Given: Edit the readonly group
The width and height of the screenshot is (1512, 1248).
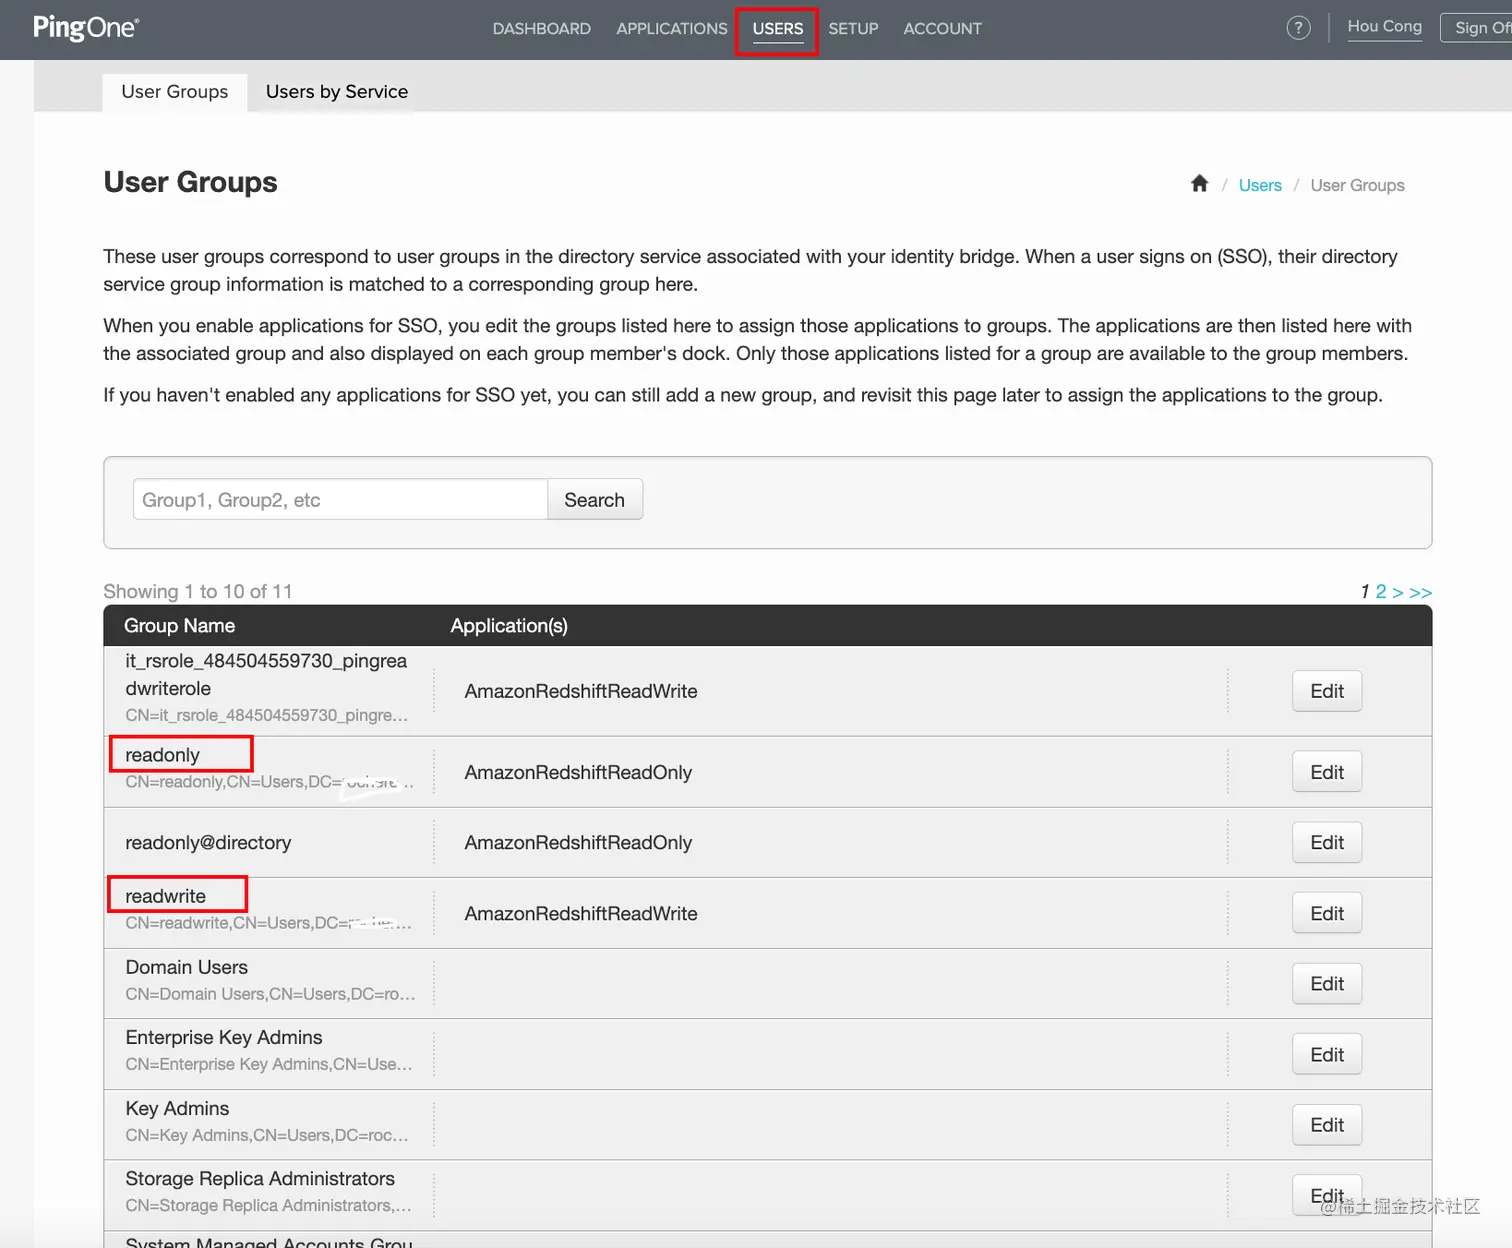Looking at the screenshot, I should pyautogui.click(x=1327, y=772).
